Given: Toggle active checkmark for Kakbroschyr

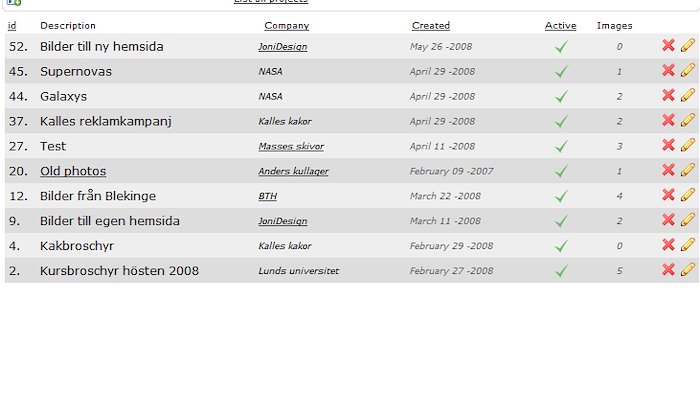Looking at the screenshot, I should [561, 246].
